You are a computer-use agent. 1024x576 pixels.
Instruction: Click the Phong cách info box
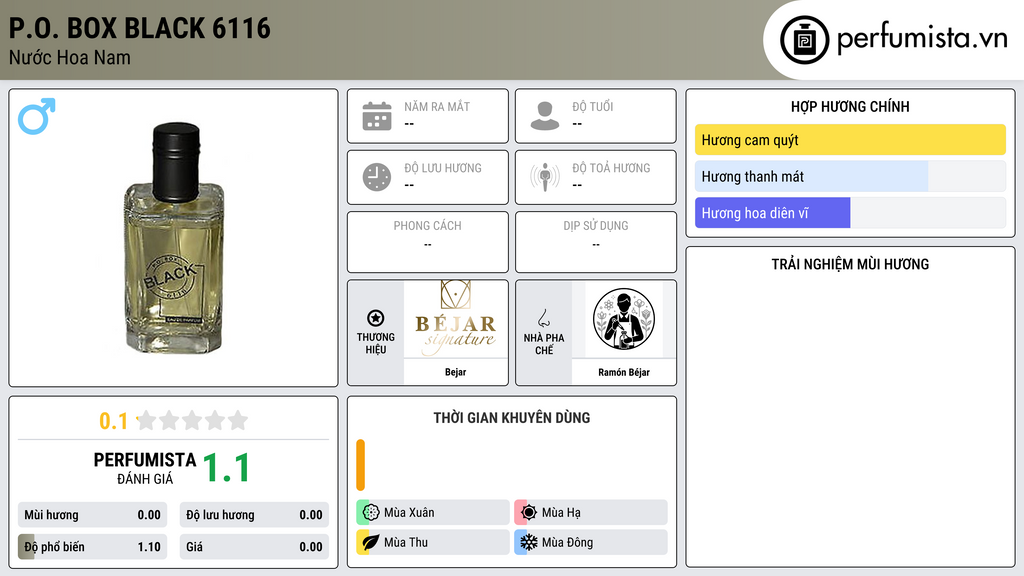click(x=428, y=242)
